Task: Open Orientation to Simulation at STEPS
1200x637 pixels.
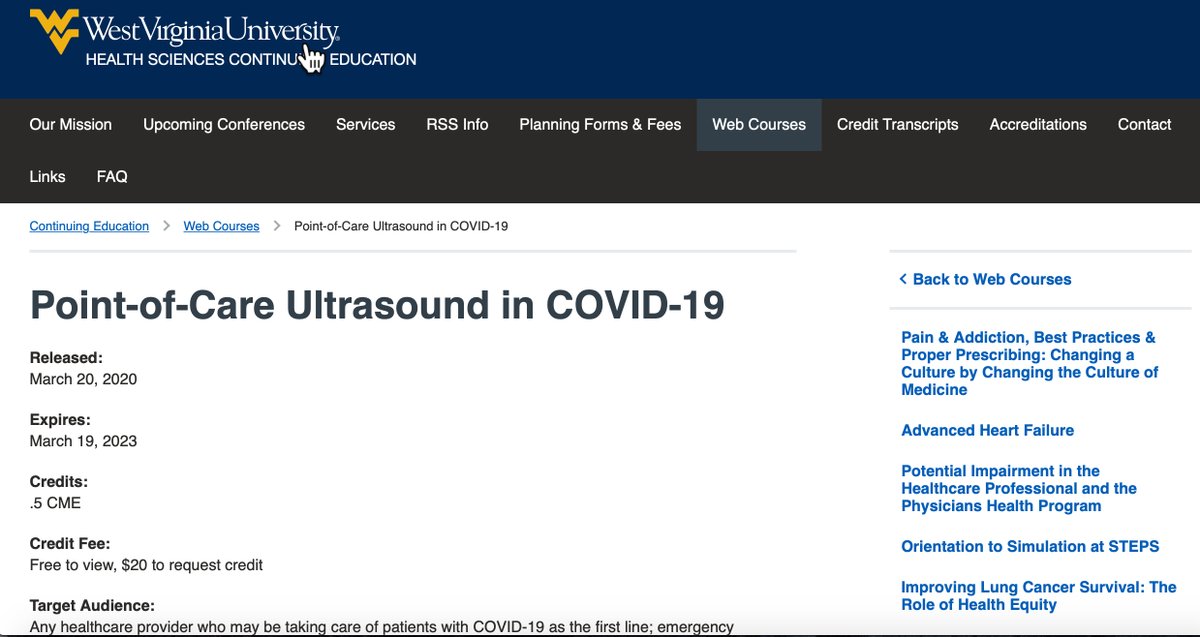Action: point(1030,546)
